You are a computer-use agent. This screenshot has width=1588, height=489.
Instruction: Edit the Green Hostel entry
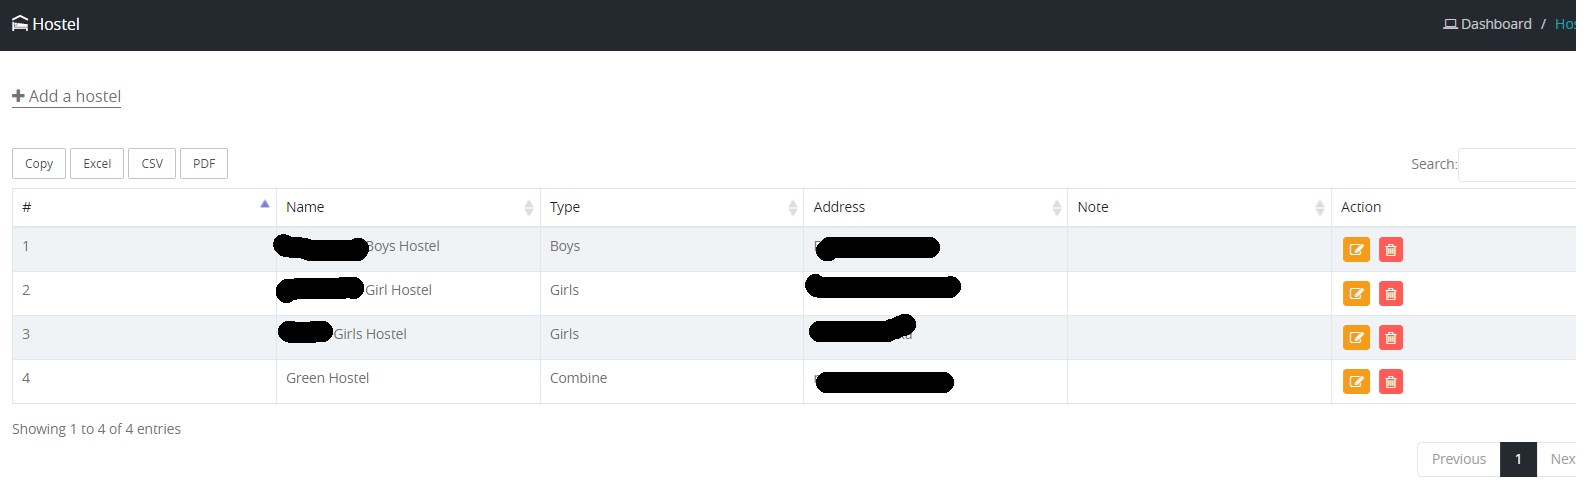coord(1356,382)
